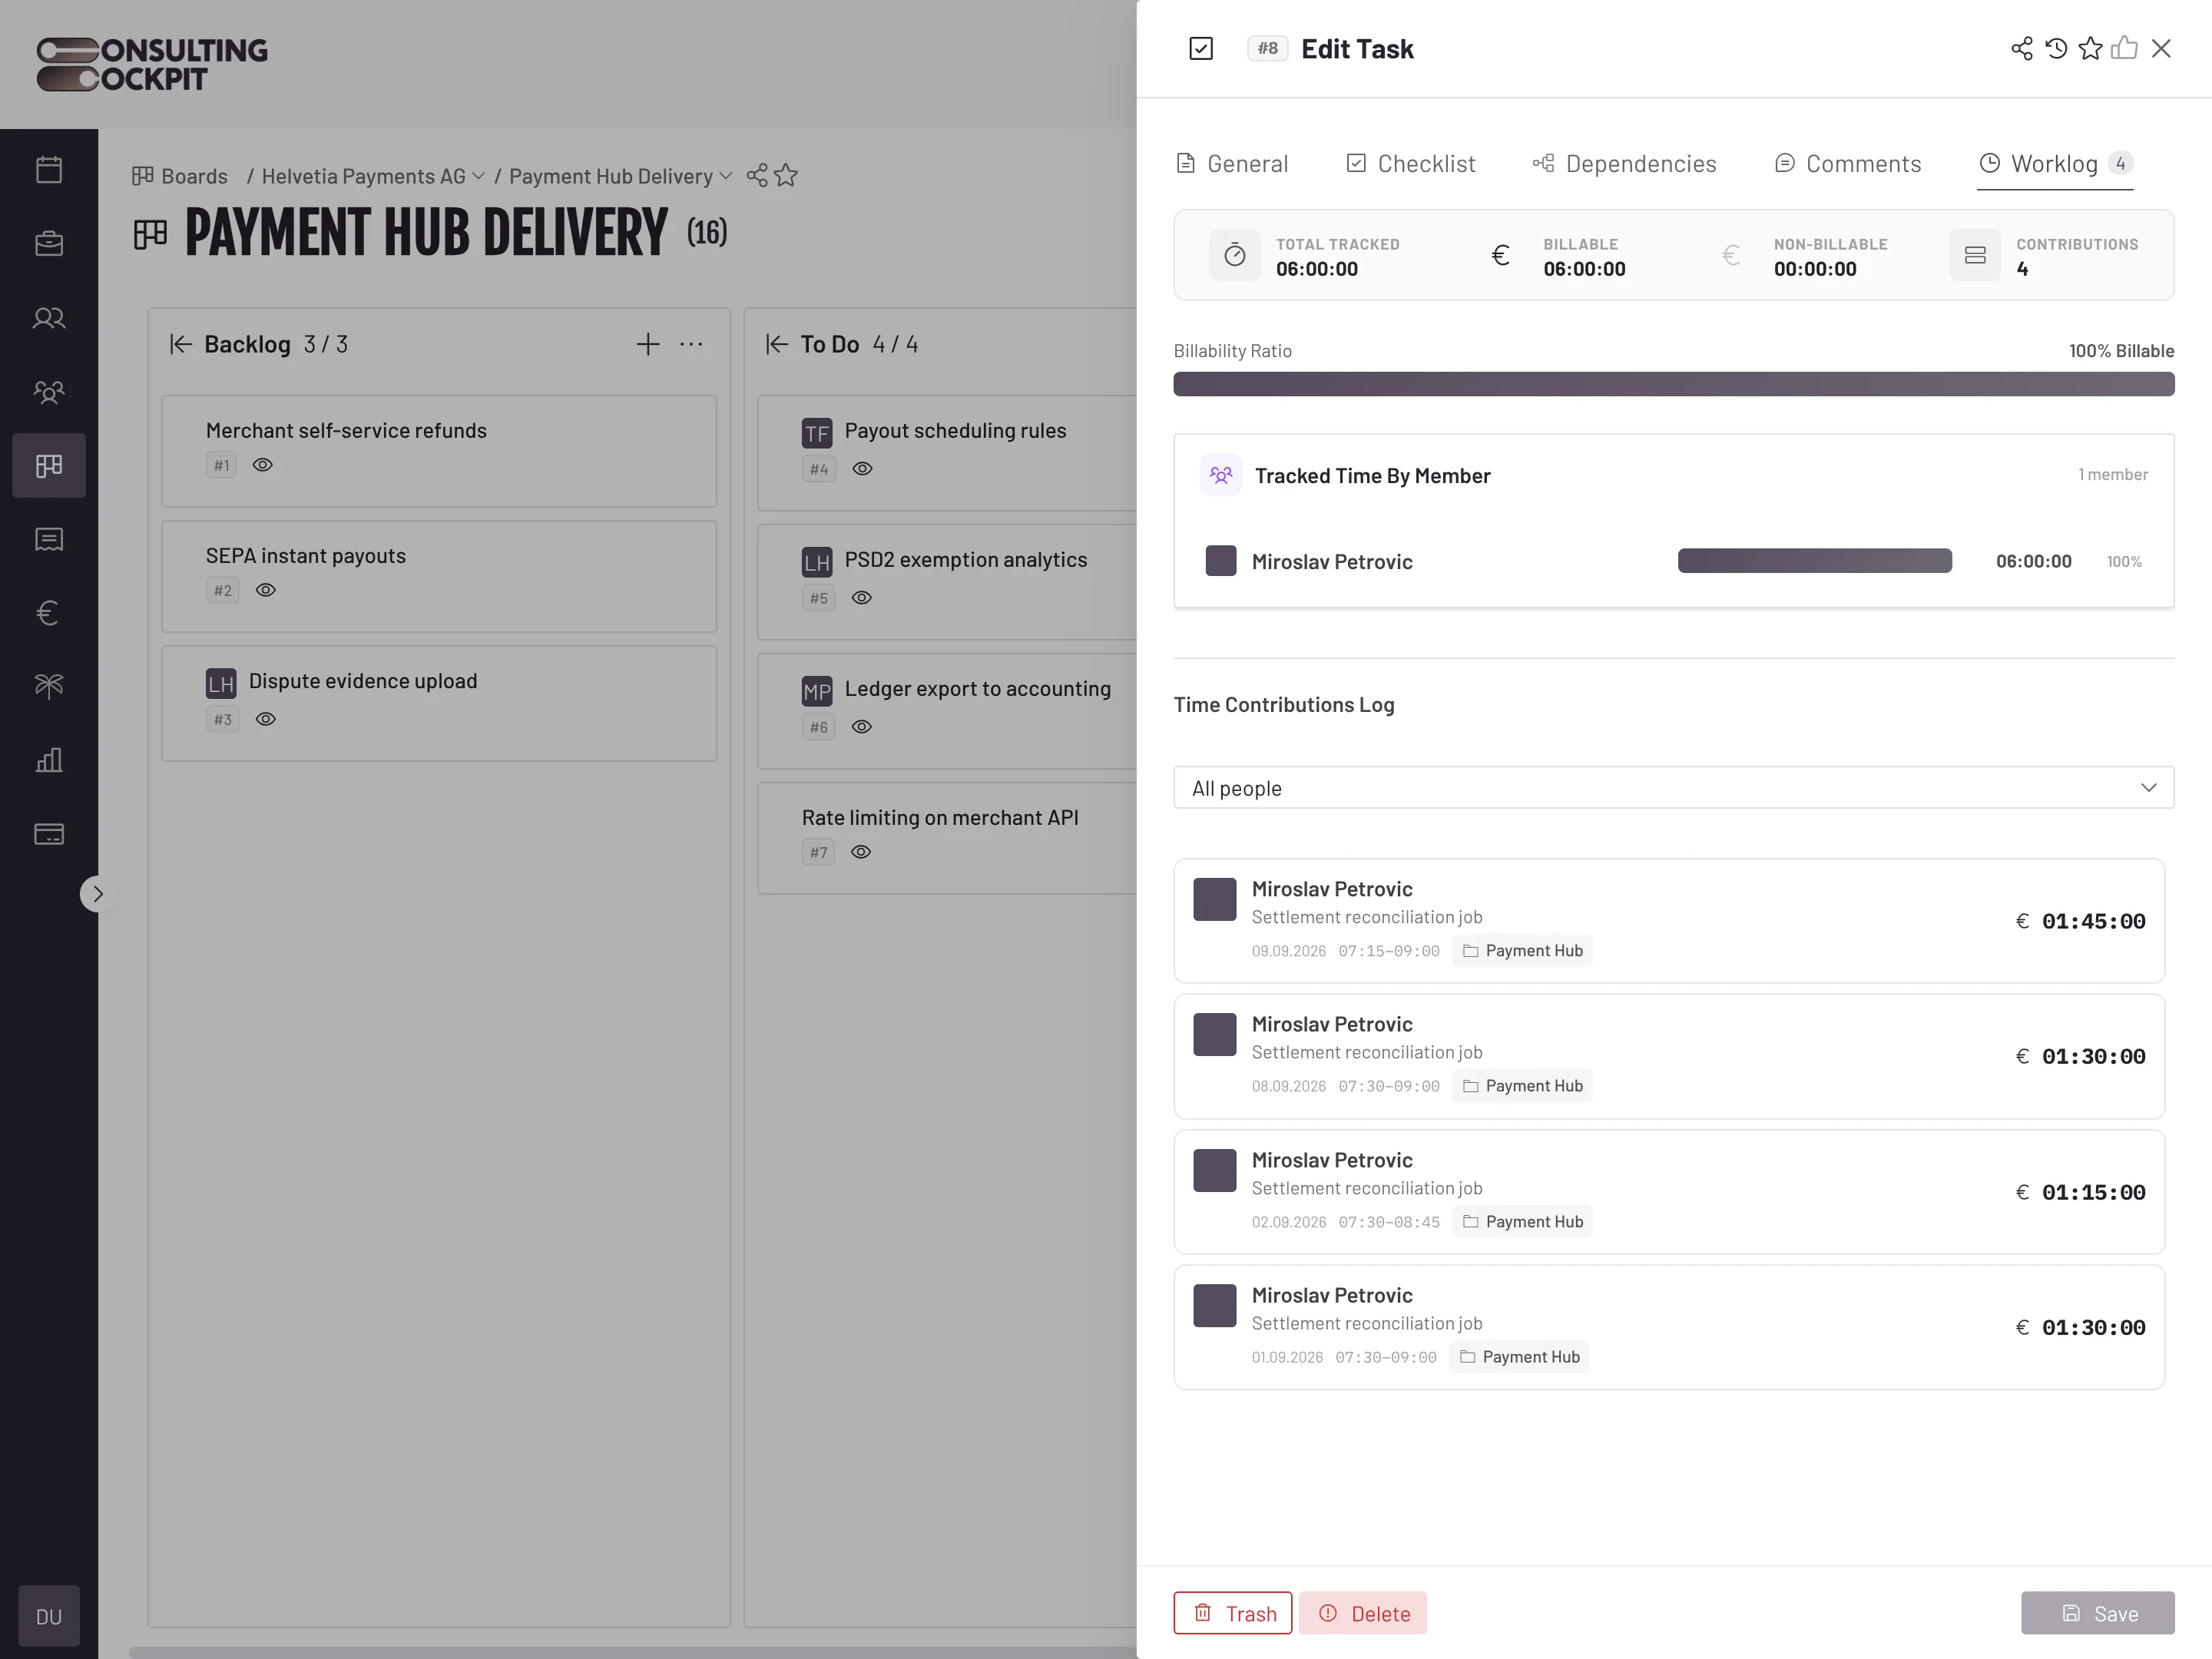The width and height of the screenshot is (2212, 1659).
Task: Open the messages list icon in sidebar
Action: tap(49, 540)
